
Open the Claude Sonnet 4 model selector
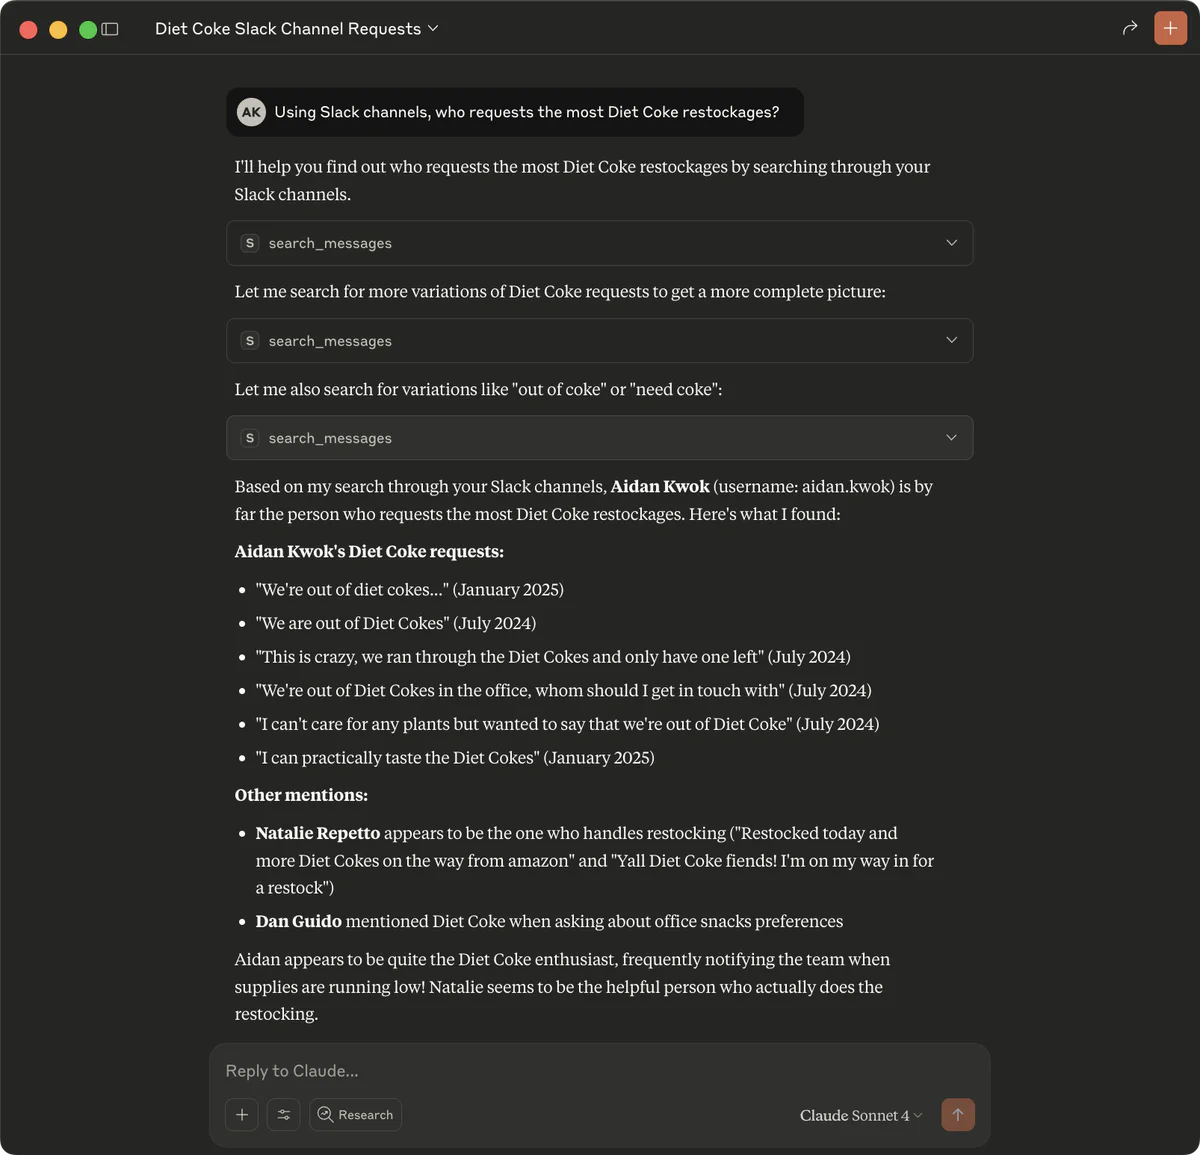click(858, 1114)
